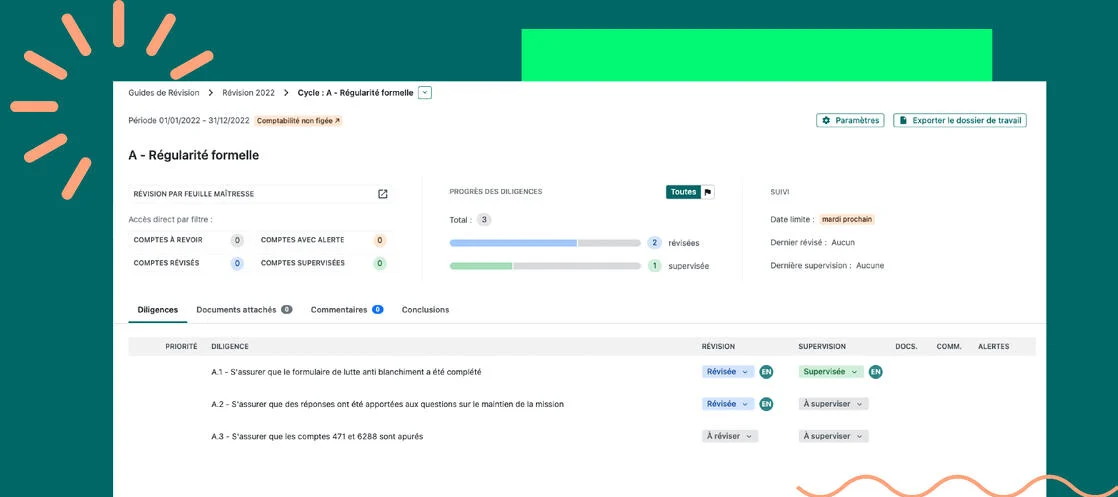Open A.2 À superviser dropdown
The image size is (1118, 497).
pyautogui.click(x=833, y=404)
